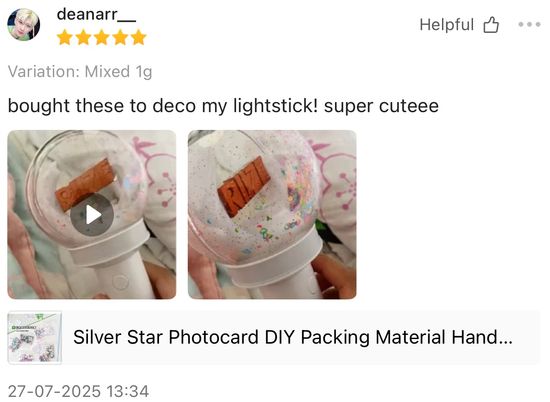Screen dimensions: 550x402
Task: Open the three-dot more options menu
Action: (529, 24)
